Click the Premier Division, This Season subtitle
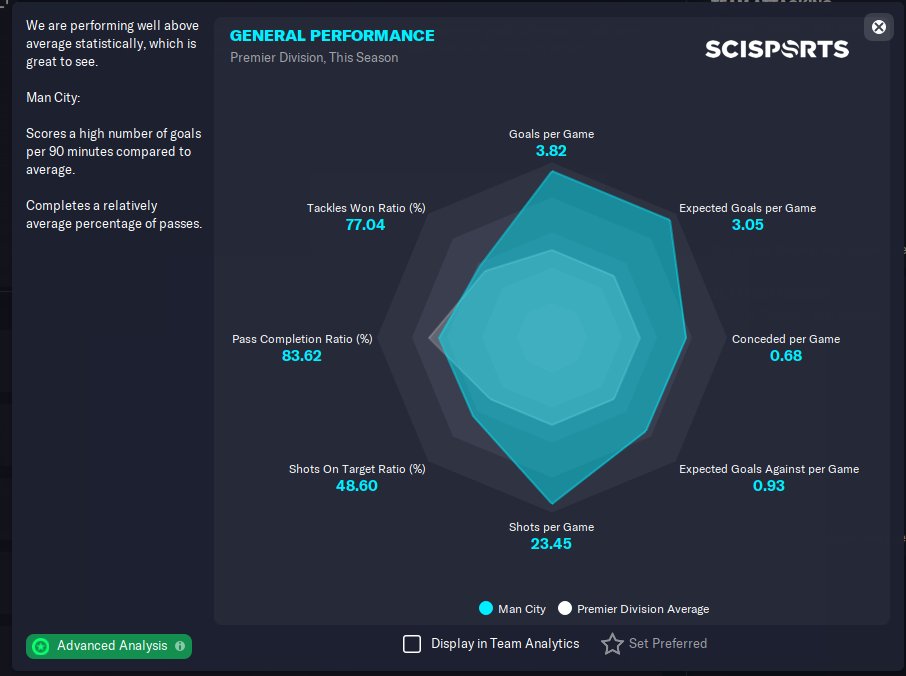The height and width of the screenshot is (676, 906). pos(314,58)
